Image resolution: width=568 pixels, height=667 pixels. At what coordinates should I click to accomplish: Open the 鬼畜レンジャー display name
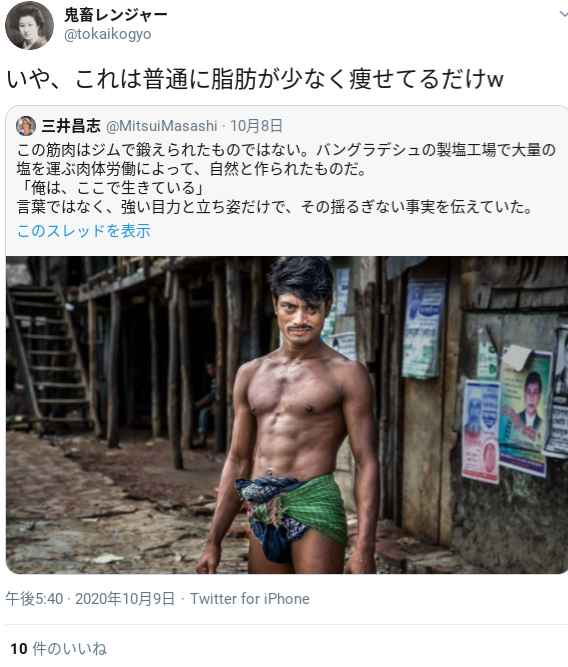pos(116,15)
